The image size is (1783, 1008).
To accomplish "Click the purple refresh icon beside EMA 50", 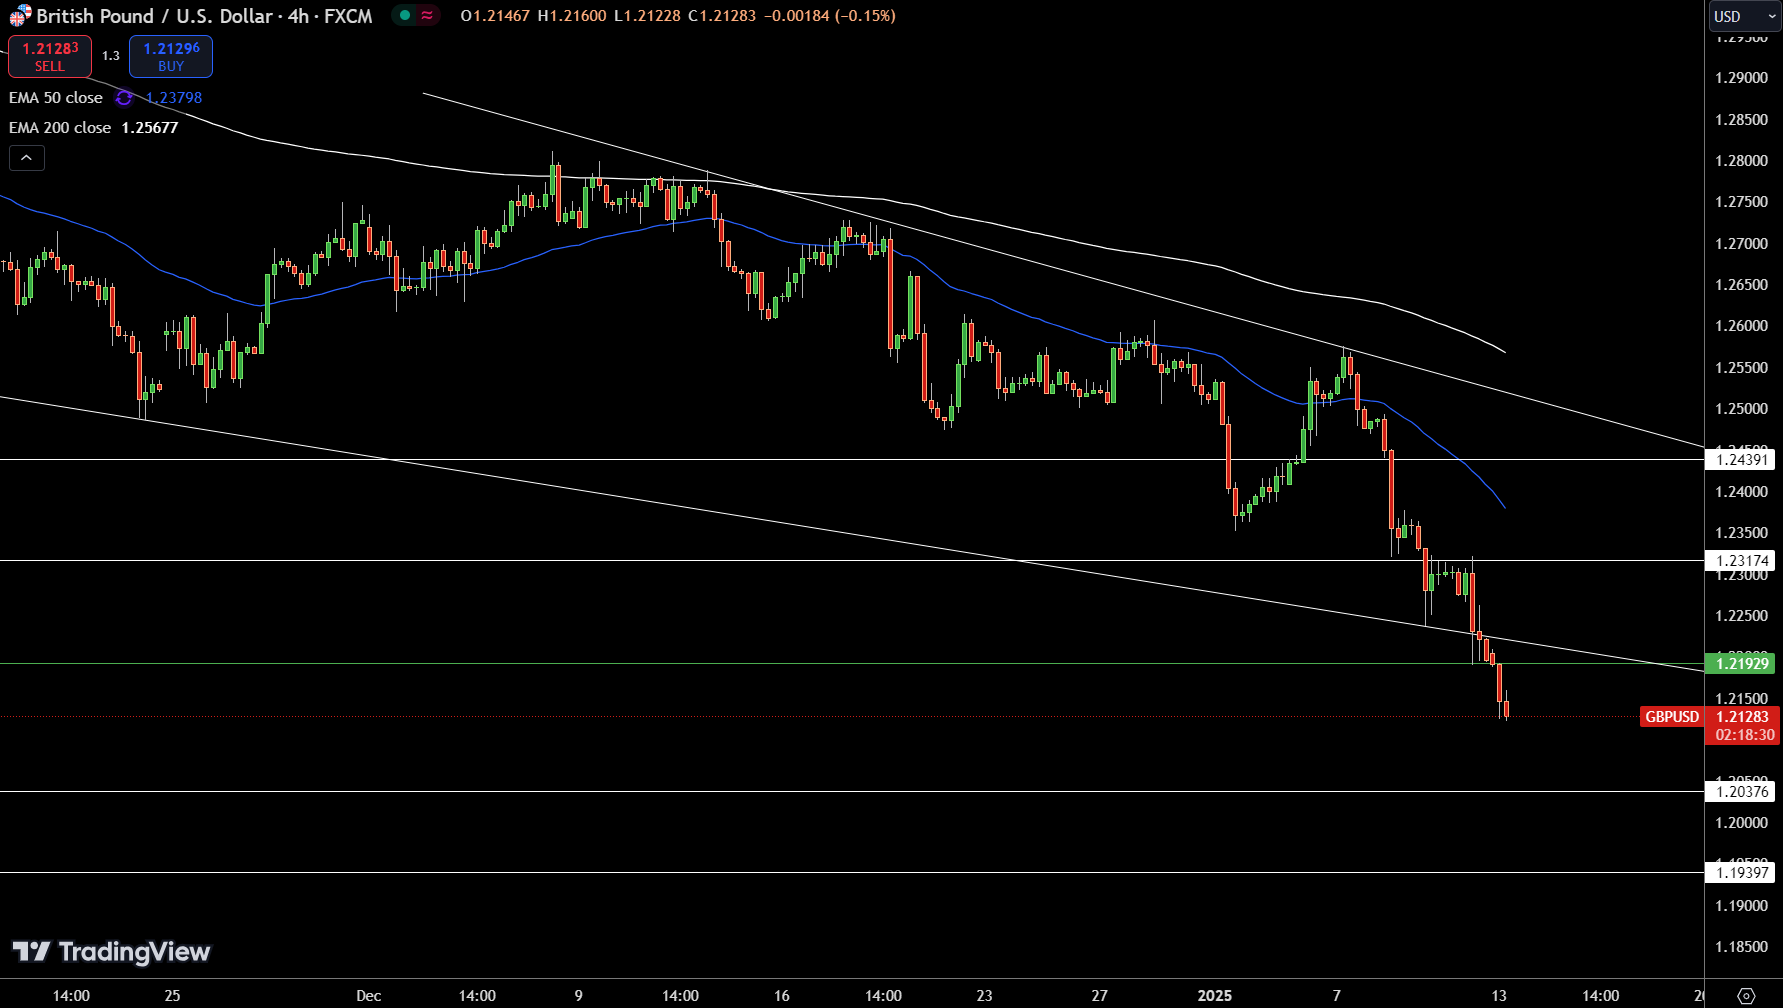I will click(124, 98).
